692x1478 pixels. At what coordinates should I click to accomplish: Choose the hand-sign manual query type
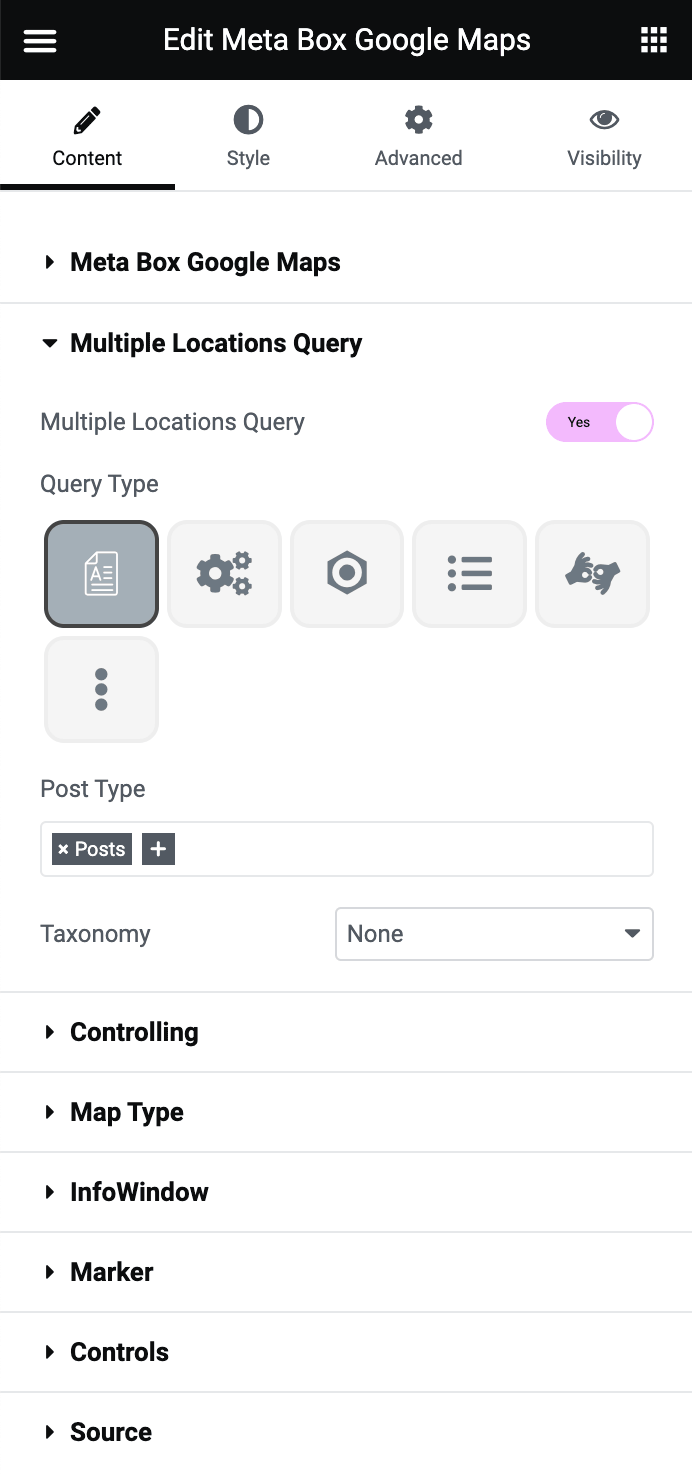pyautogui.click(x=592, y=573)
